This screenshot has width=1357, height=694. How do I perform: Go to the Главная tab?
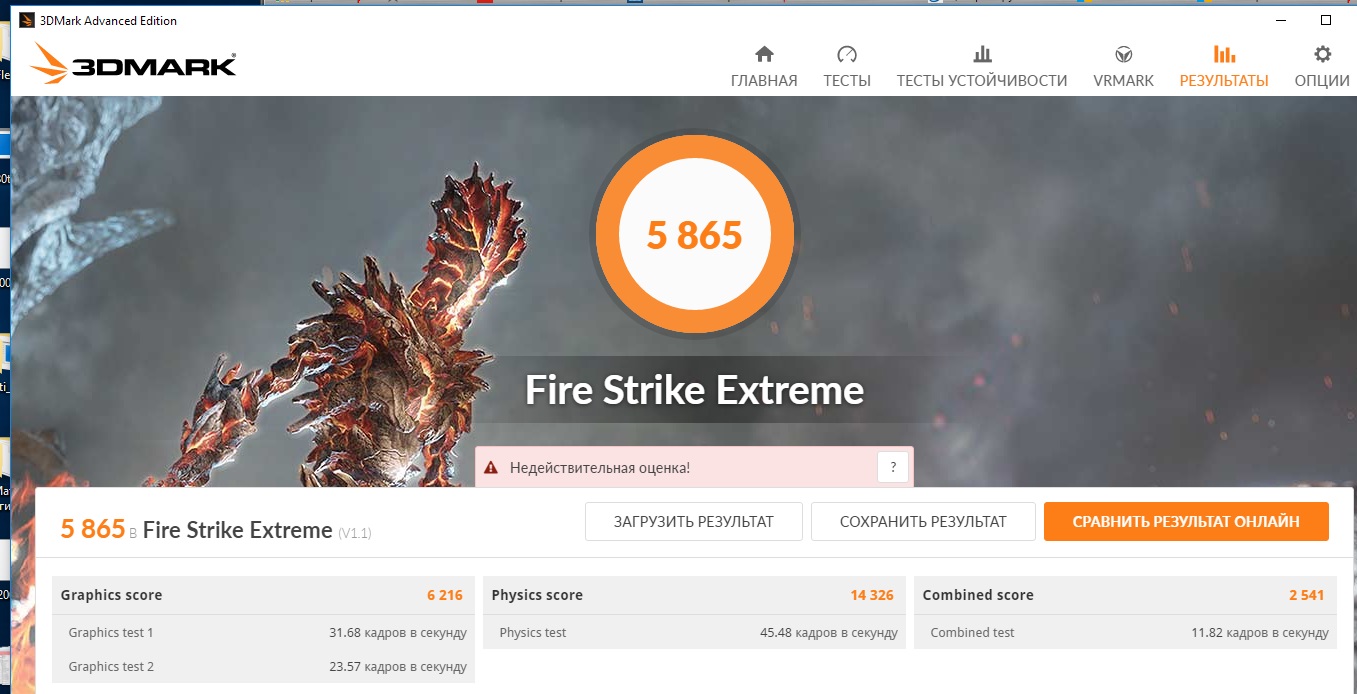click(764, 81)
